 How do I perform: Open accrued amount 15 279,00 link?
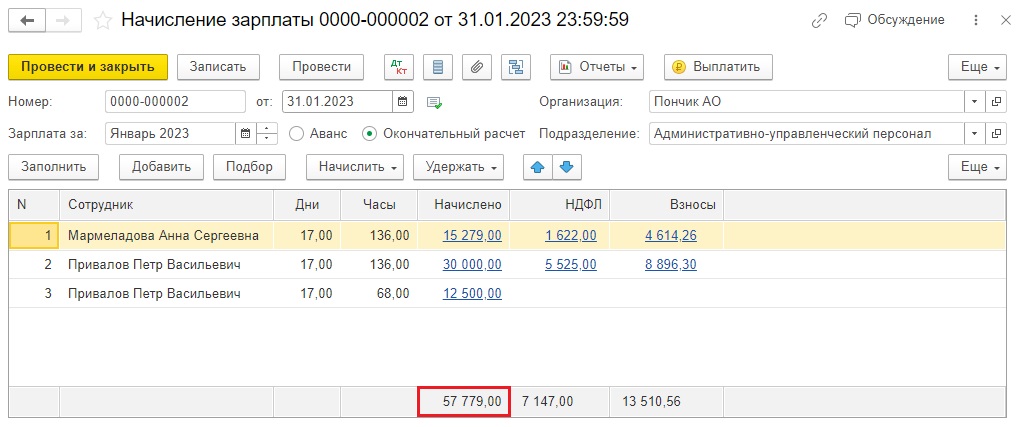pos(472,236)
